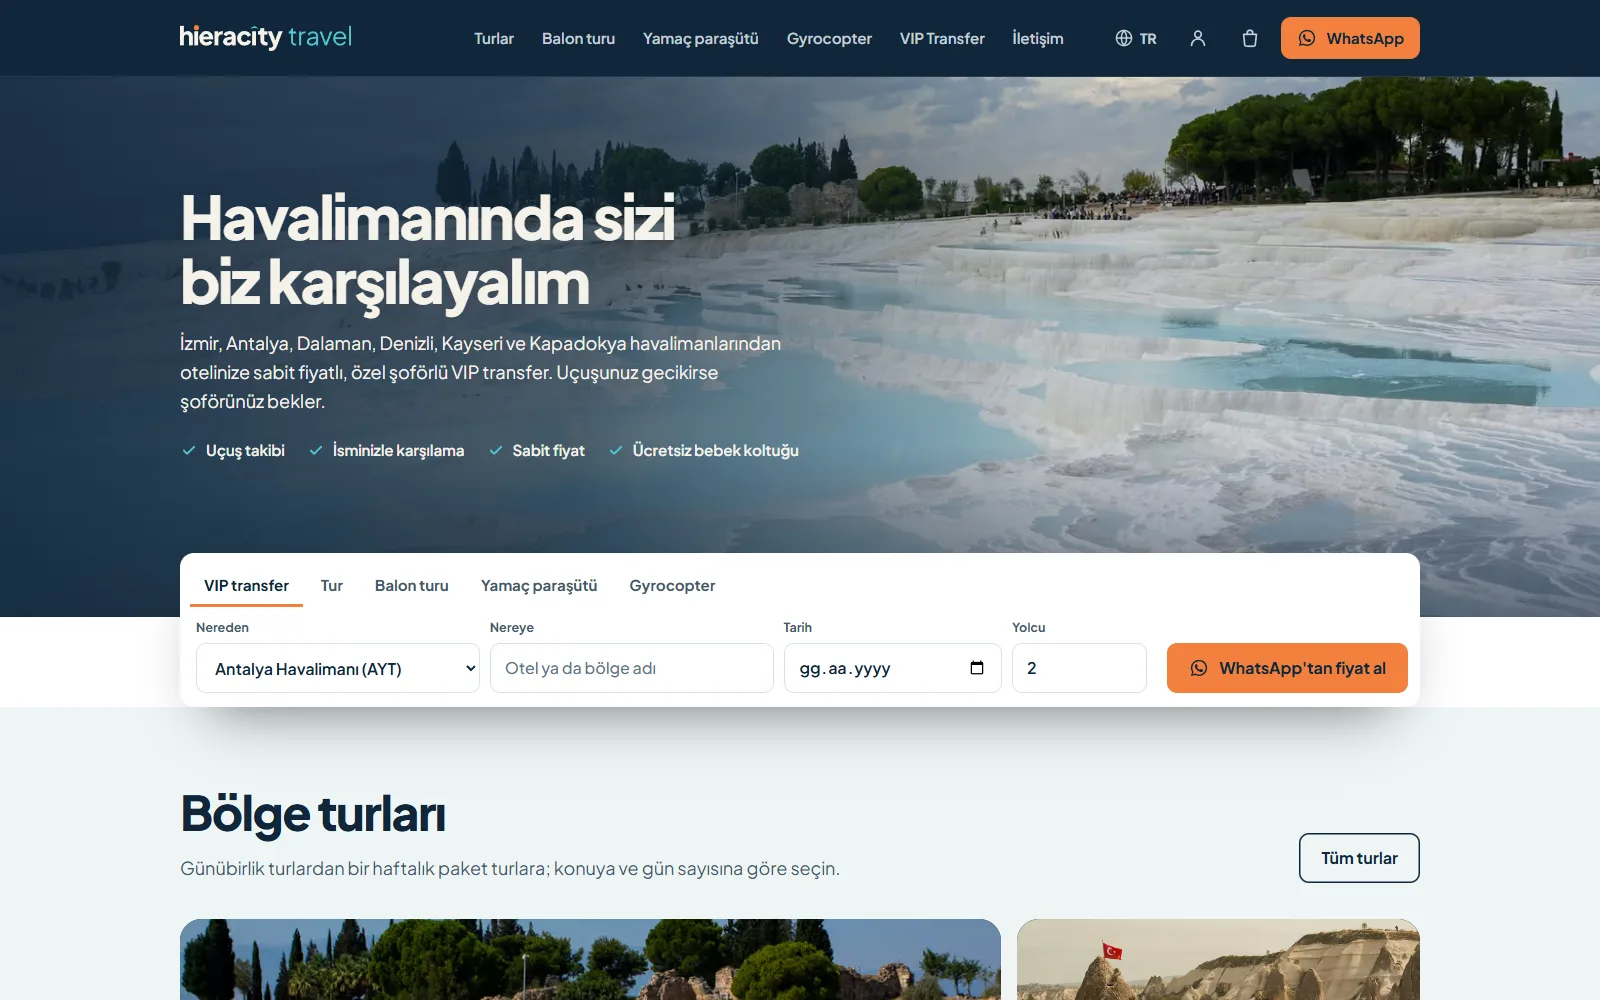The image size is (1600, 1000).
Task: Focus the Nereye hotel or region field
Action: coord(632,668)
